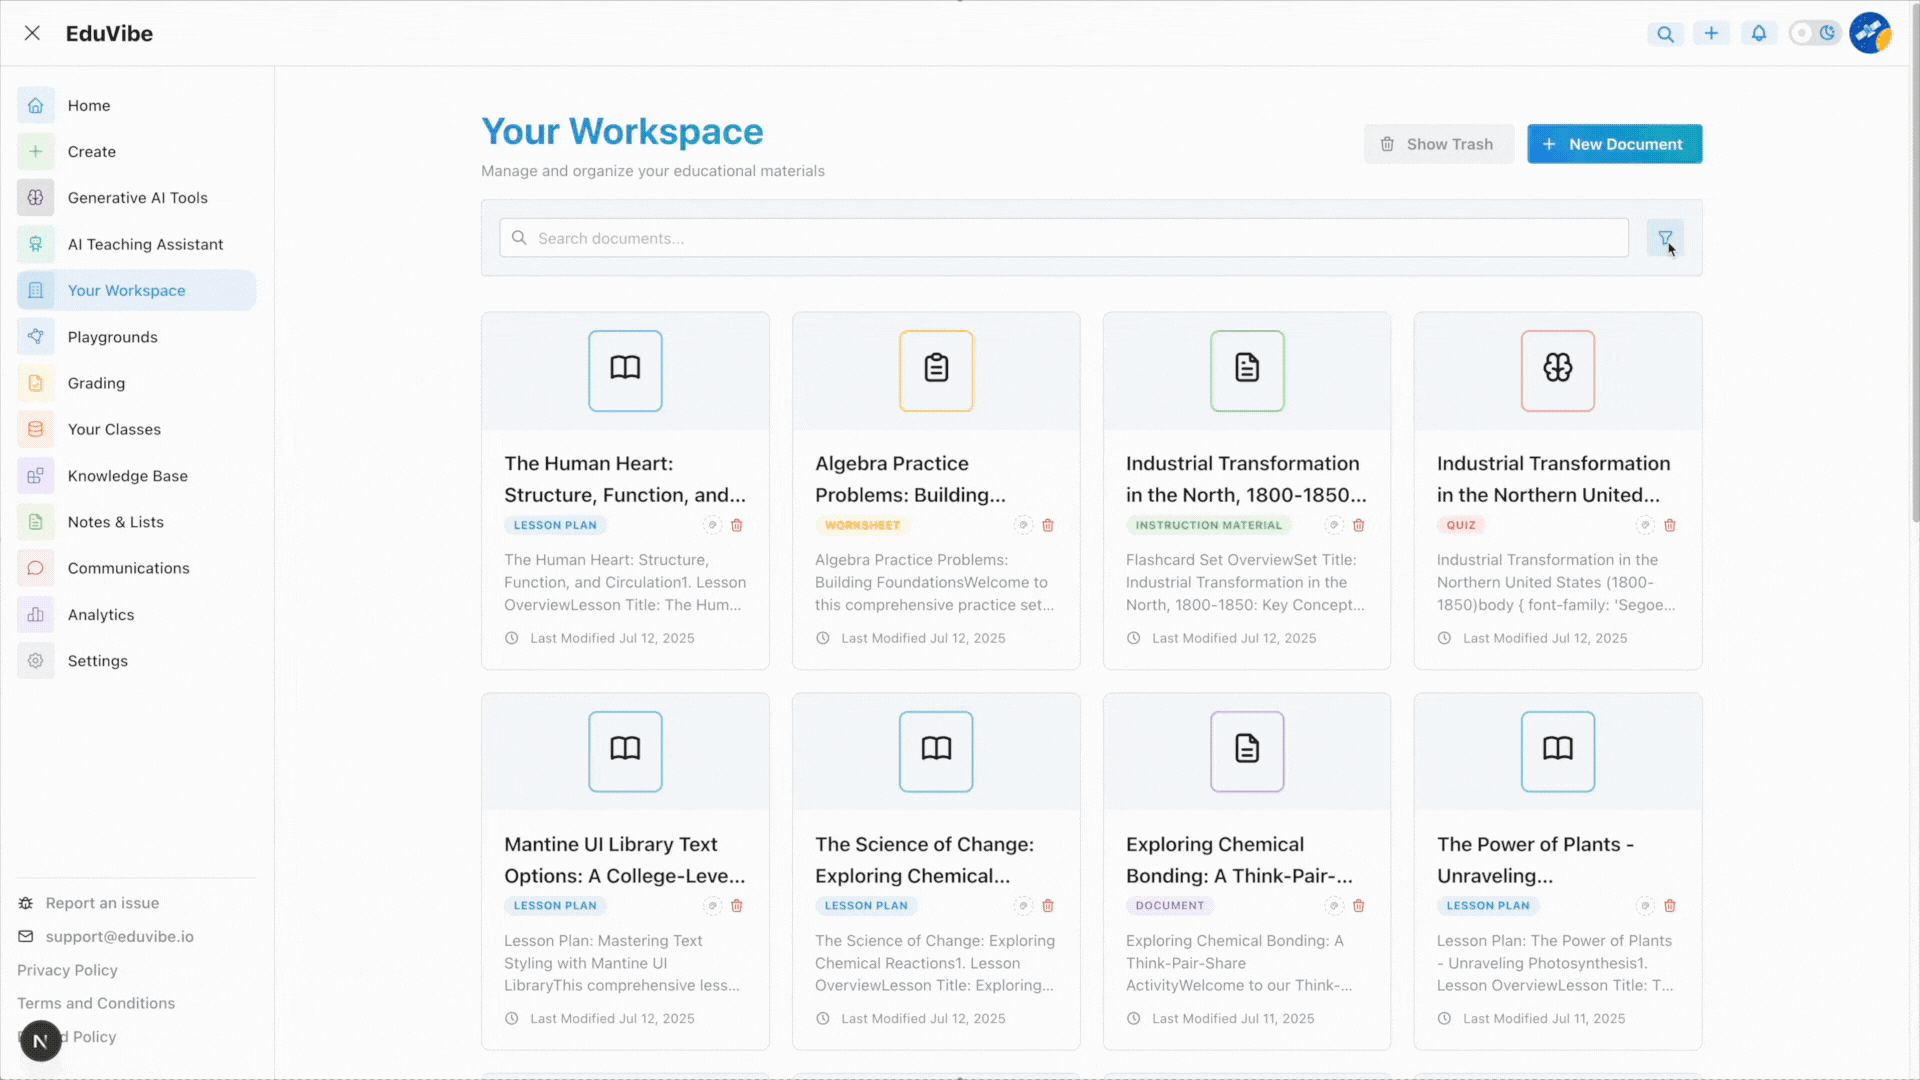
Task: Click the top bar search icon
Action: pos(1665,34)
